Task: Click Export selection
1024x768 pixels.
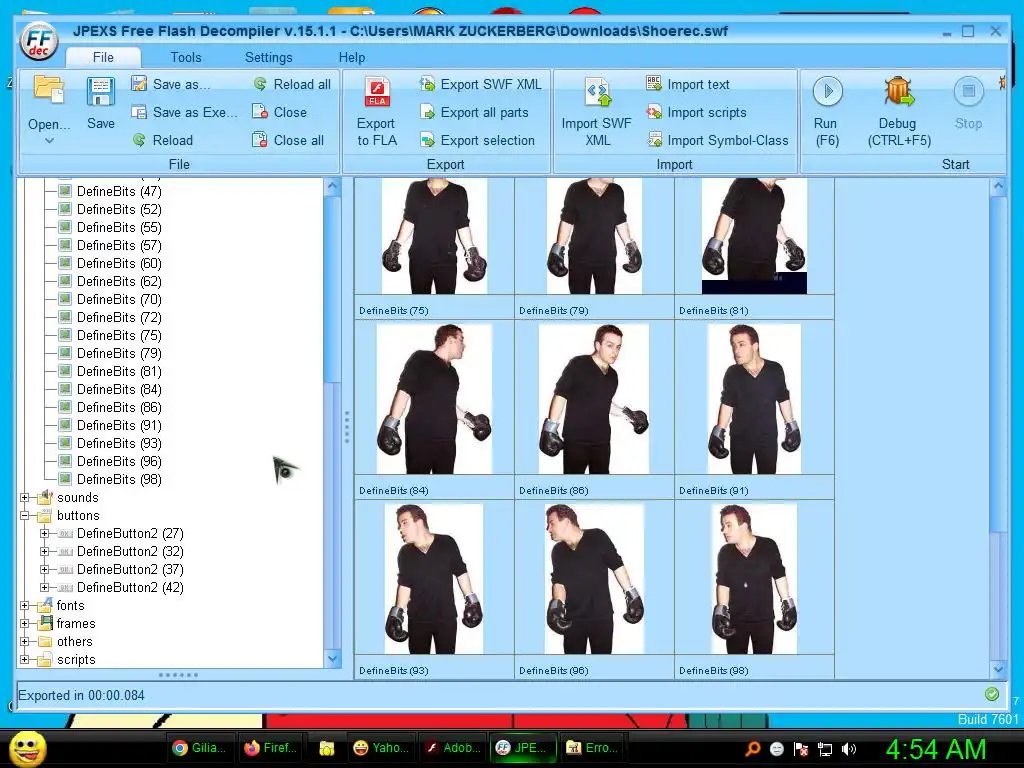Action: (477, 140)
